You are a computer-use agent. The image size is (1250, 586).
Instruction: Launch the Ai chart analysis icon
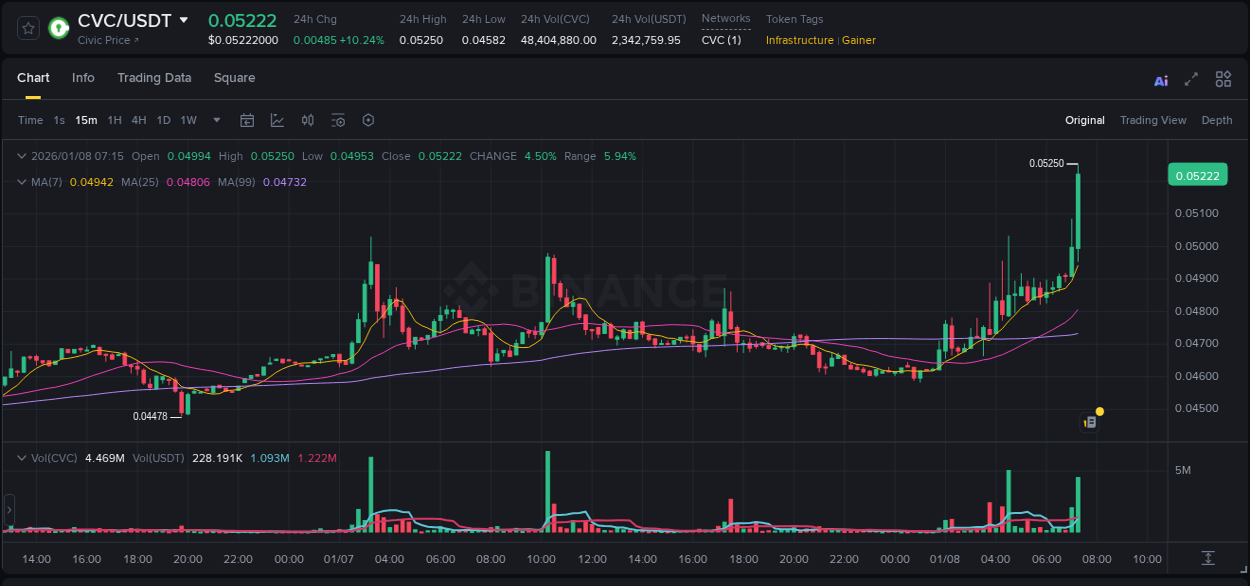pos(1160,79)
